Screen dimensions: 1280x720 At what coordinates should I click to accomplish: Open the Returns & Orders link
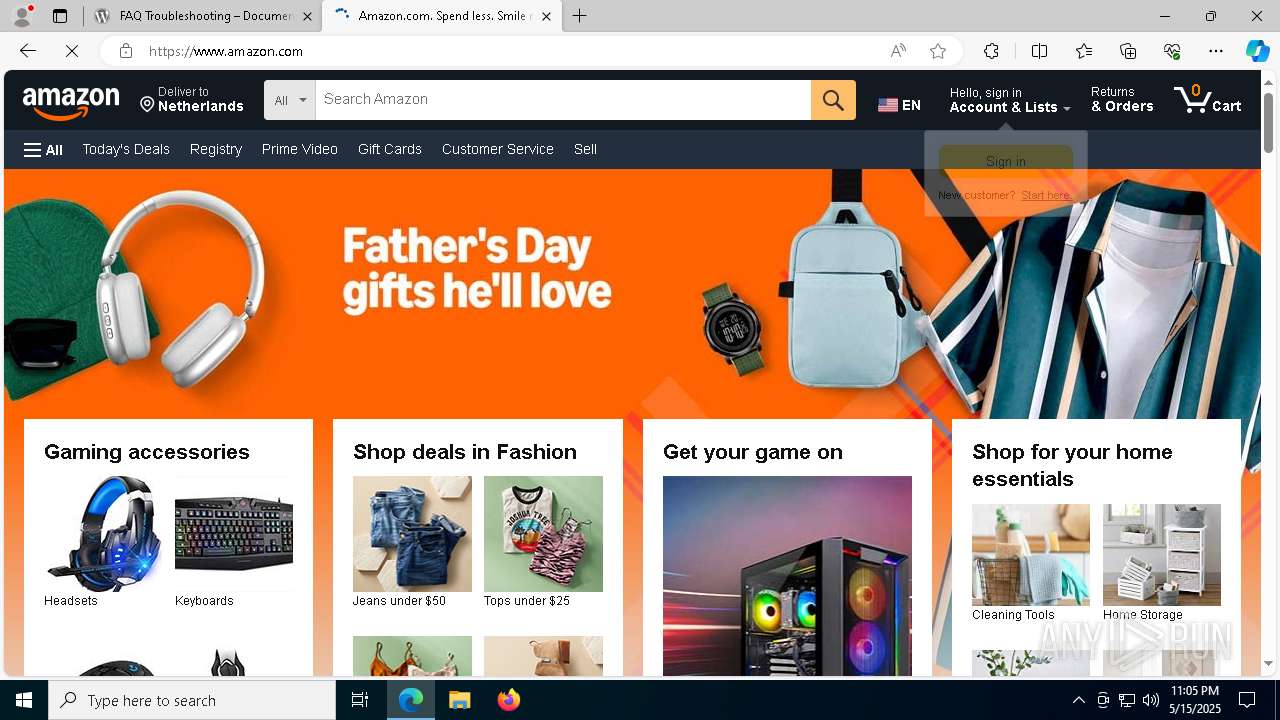(1122, 99)
